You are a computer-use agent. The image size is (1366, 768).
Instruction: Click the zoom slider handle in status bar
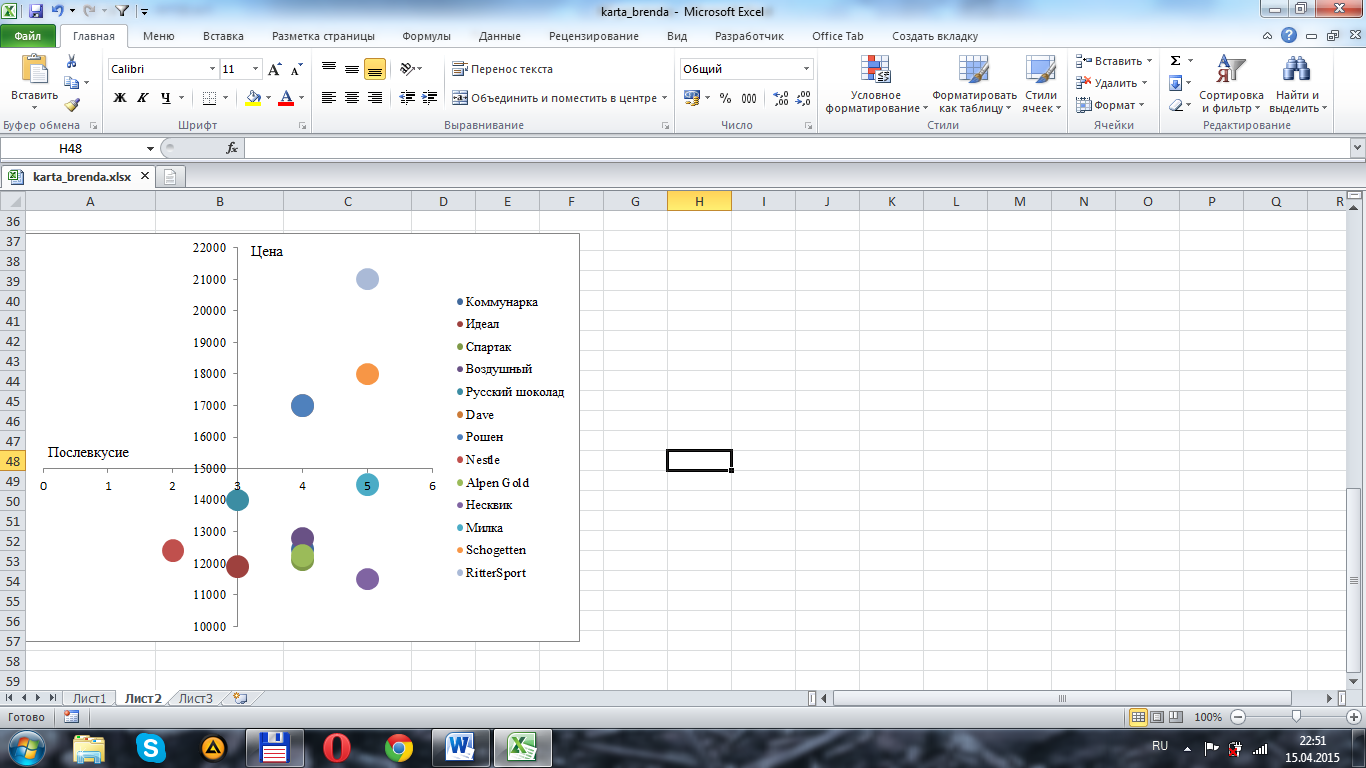1296,717
